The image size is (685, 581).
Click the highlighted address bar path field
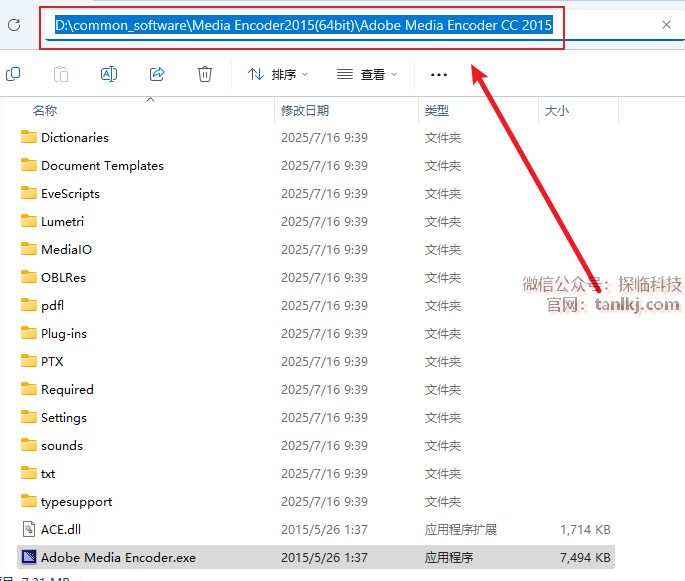pos(303,26)
